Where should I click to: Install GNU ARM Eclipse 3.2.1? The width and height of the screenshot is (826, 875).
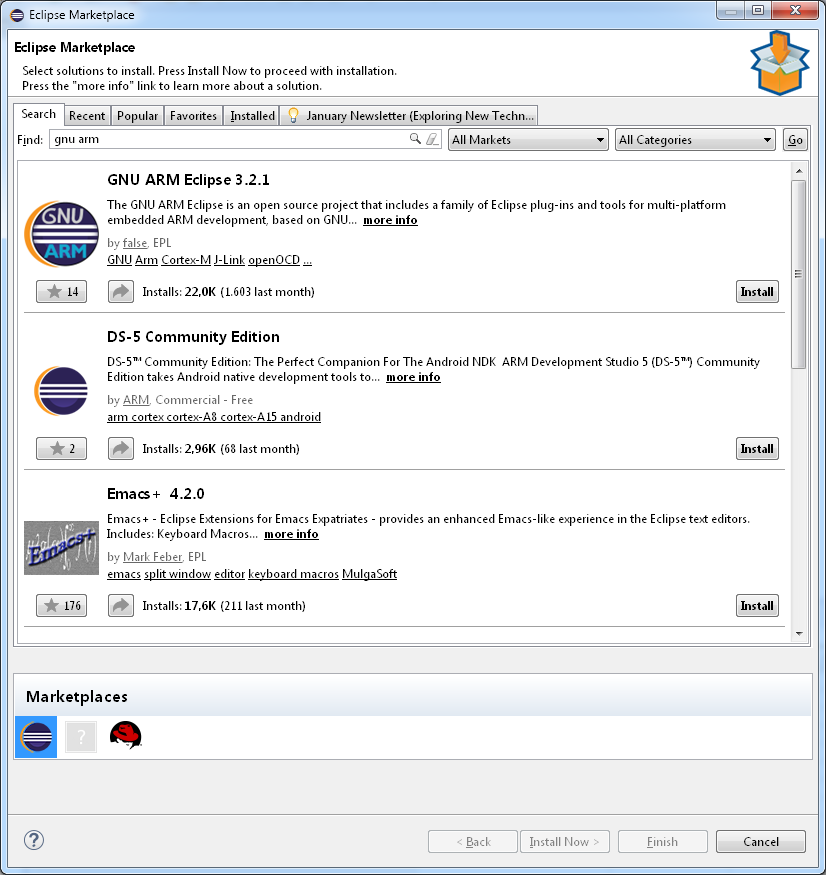click(x=757, y=292)
